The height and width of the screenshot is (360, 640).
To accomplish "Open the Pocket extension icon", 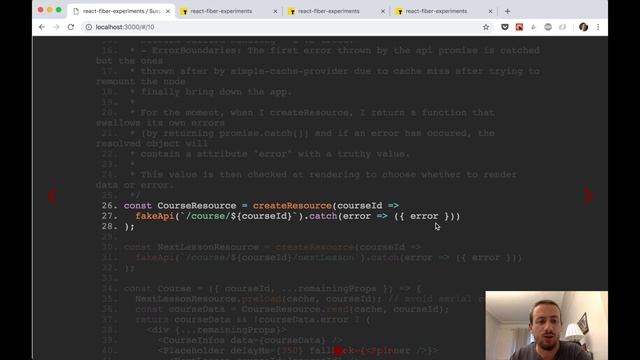I will (x=505, y=27).
